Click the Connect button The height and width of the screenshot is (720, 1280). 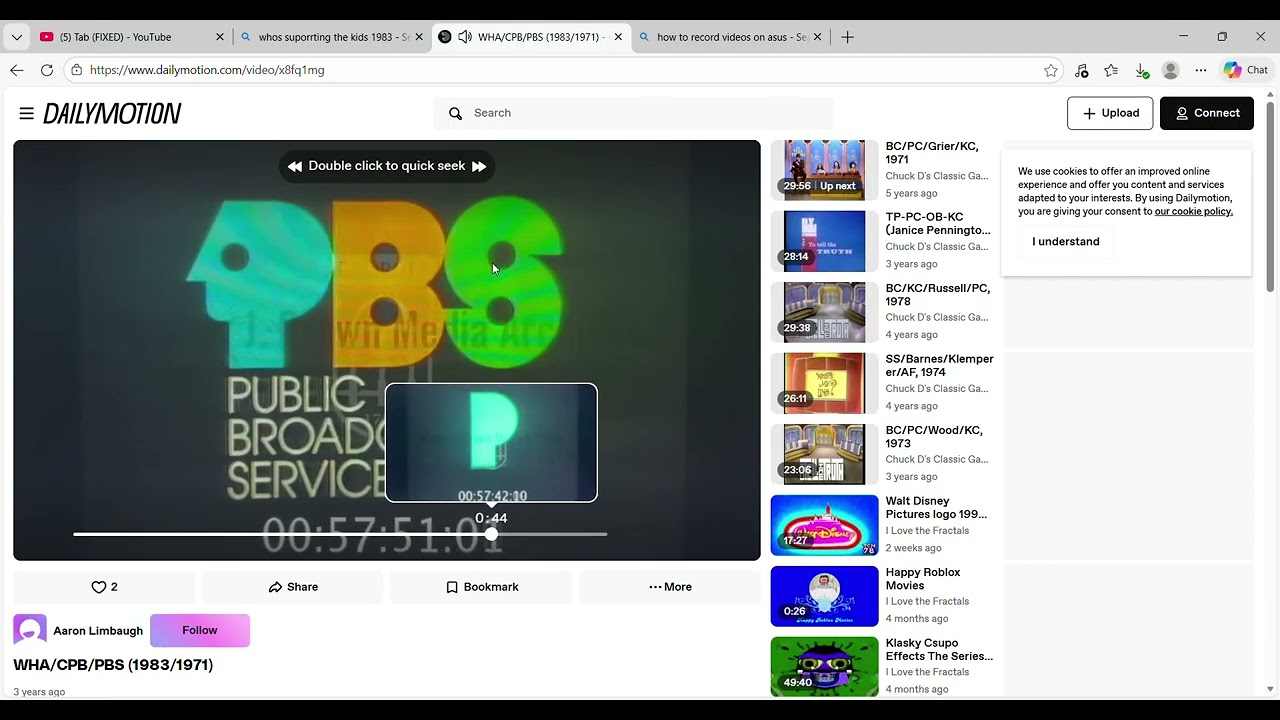[1207, 113]
